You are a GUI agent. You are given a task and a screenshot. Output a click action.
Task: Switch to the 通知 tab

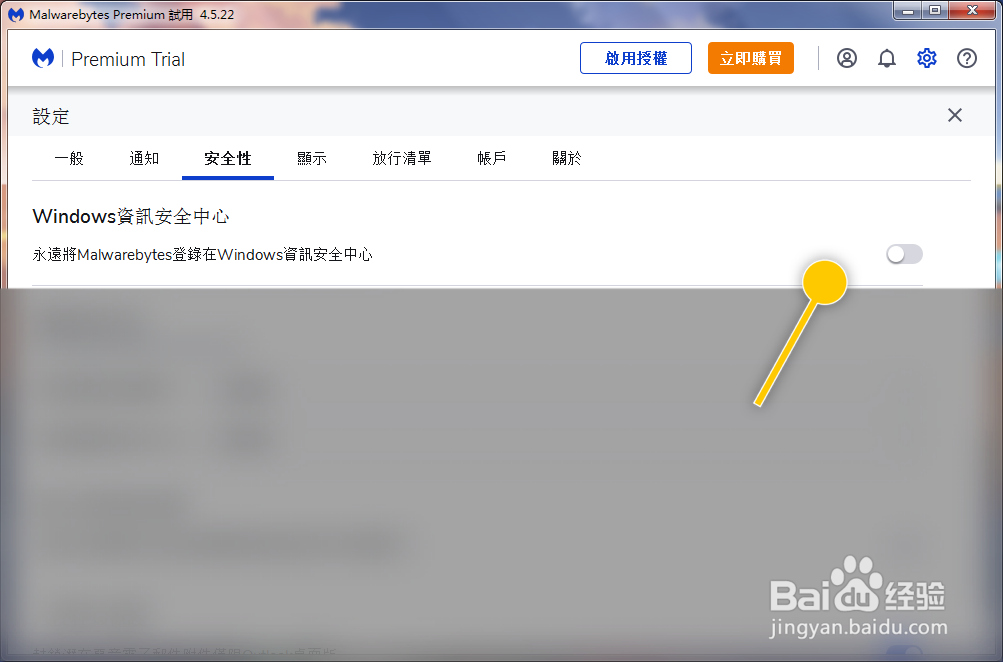pos(144,158)
